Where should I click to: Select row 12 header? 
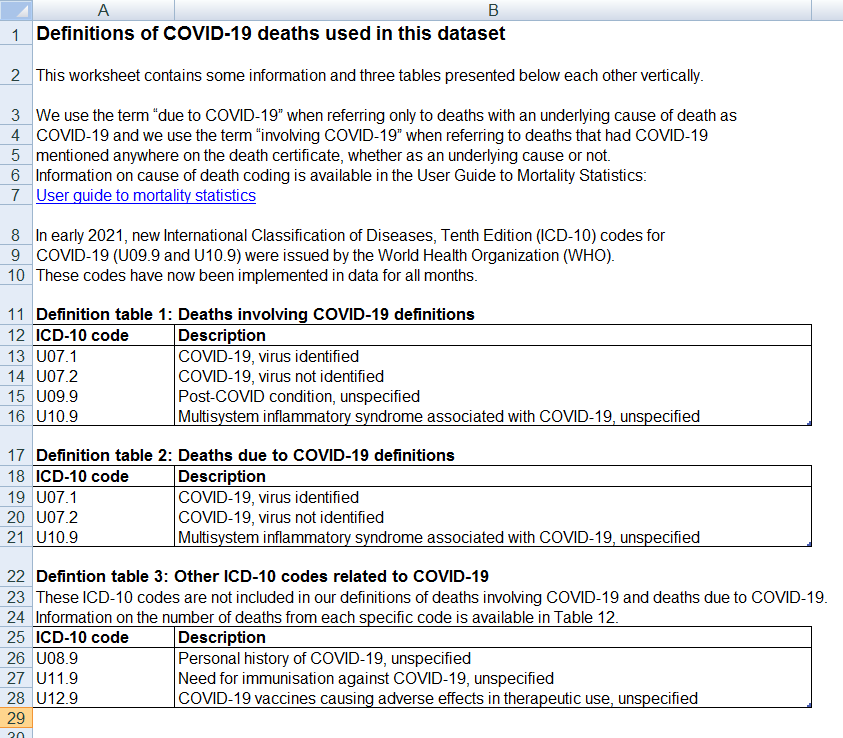(x=16, y=335)
